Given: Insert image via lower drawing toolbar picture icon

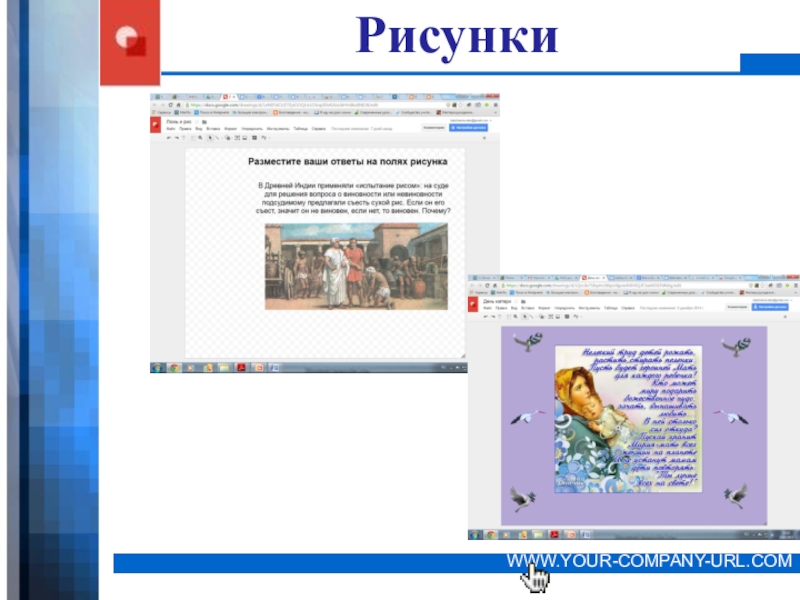Looking at the screenshot, I should coord(558,316).
